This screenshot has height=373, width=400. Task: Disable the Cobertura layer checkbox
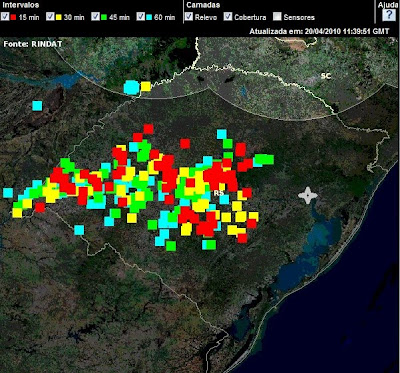tap(228, 16)
